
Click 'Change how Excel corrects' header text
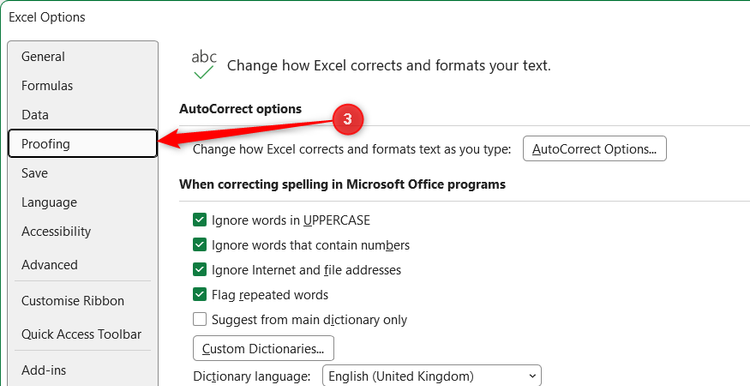pyautogui.click(x=389, y=66)
